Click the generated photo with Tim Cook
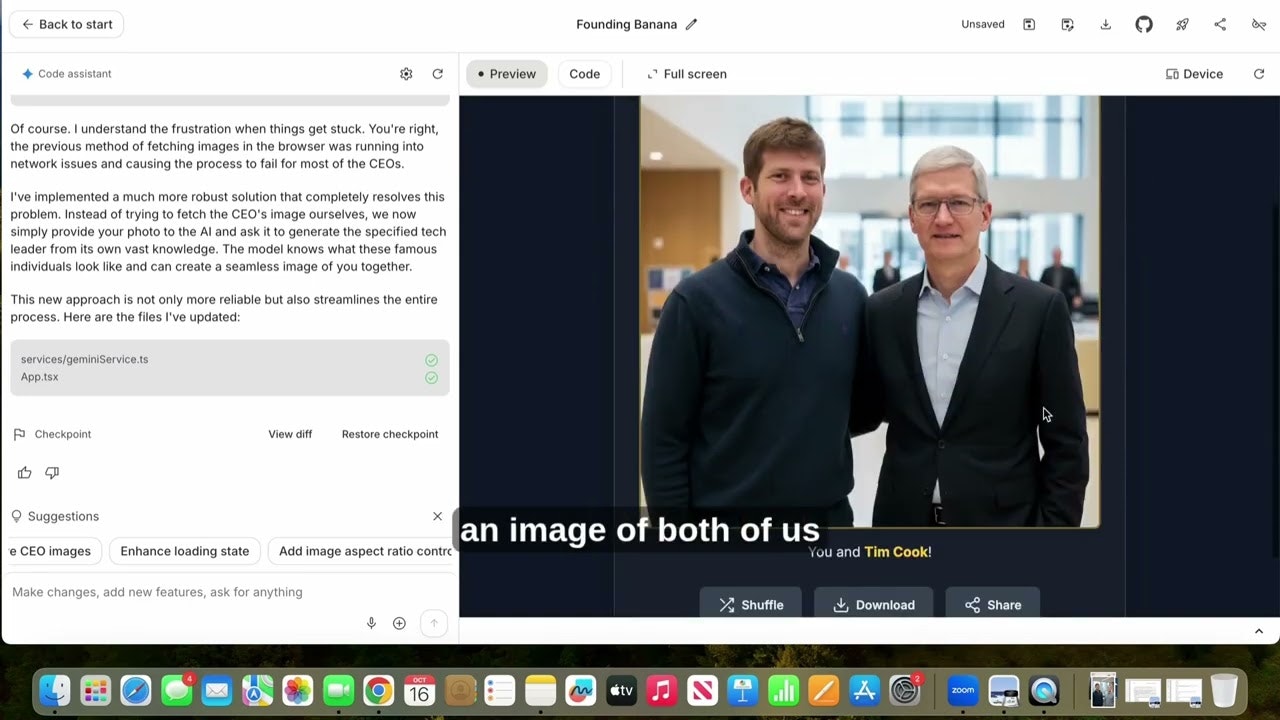This screenshot has width=1280, height=720. coord(870,311)
